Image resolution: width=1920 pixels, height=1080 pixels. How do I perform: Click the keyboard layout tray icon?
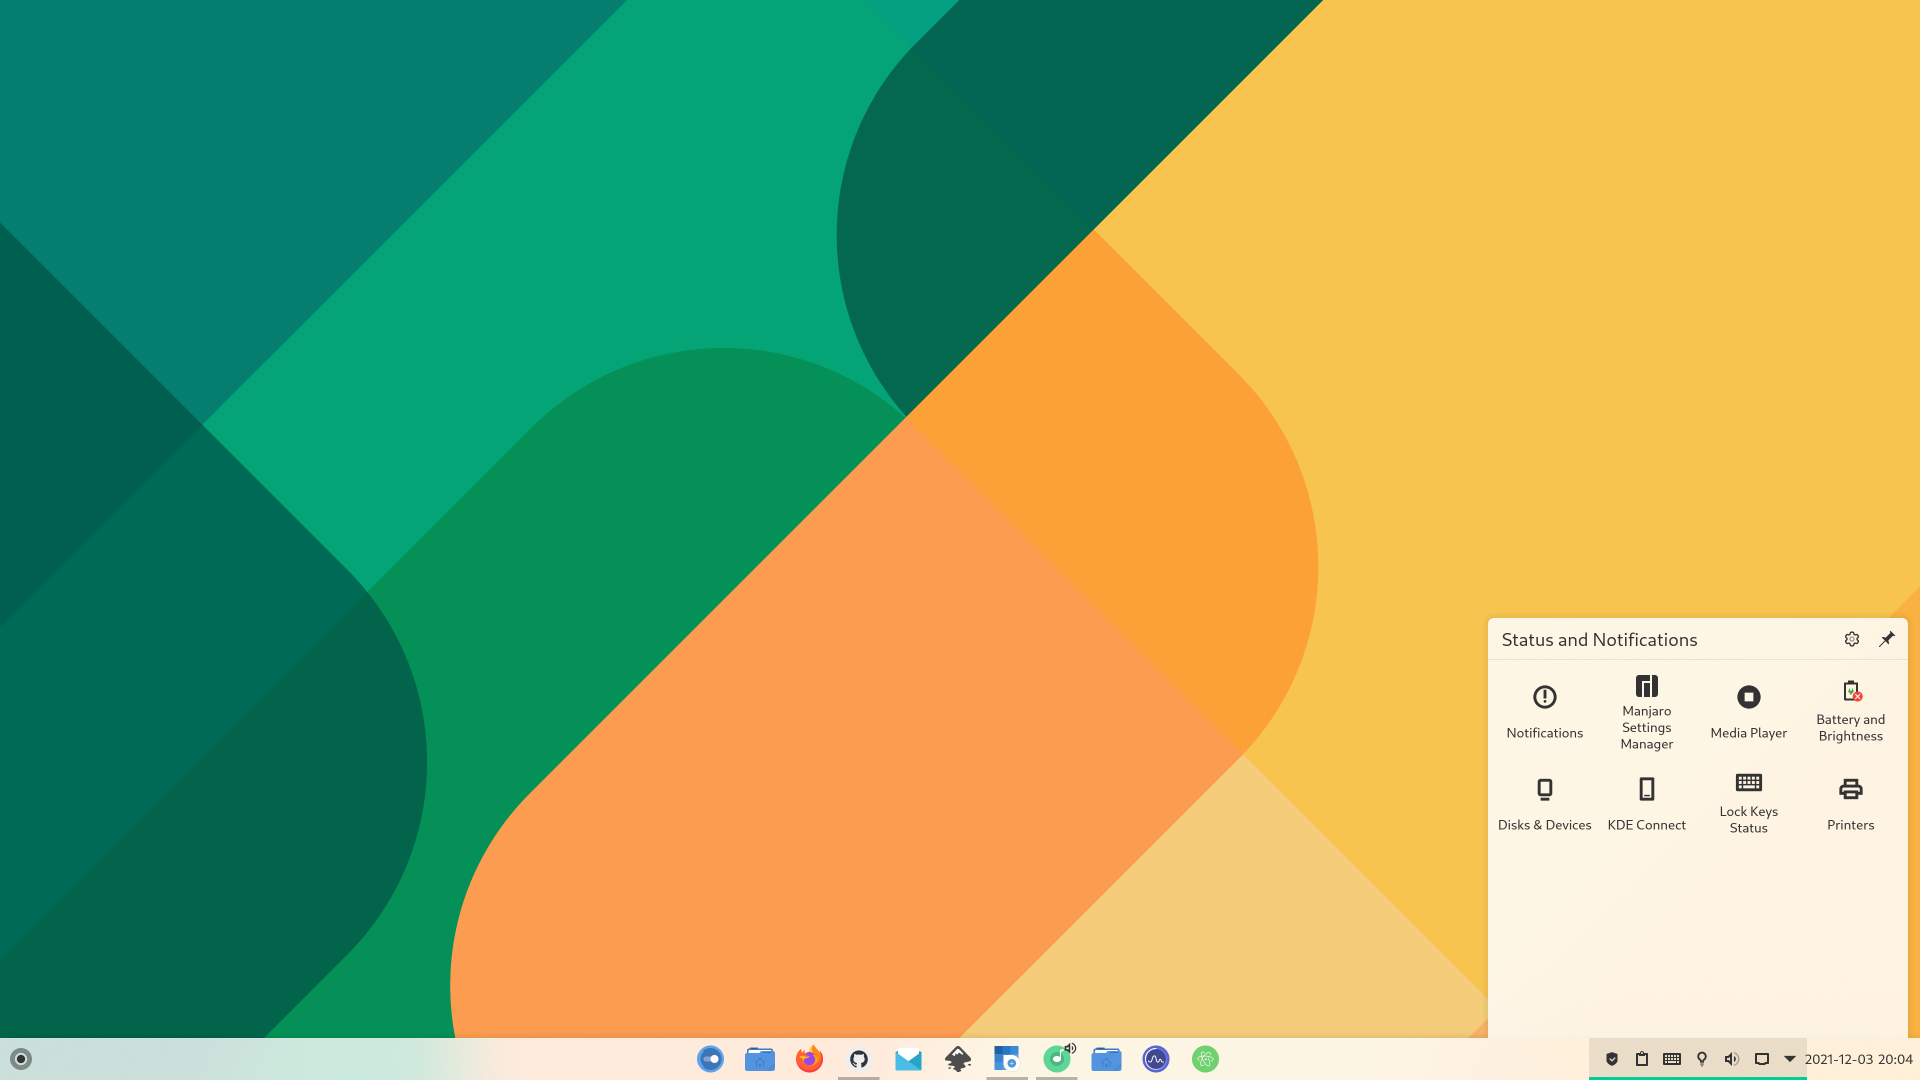(x=1672, y=1059)
